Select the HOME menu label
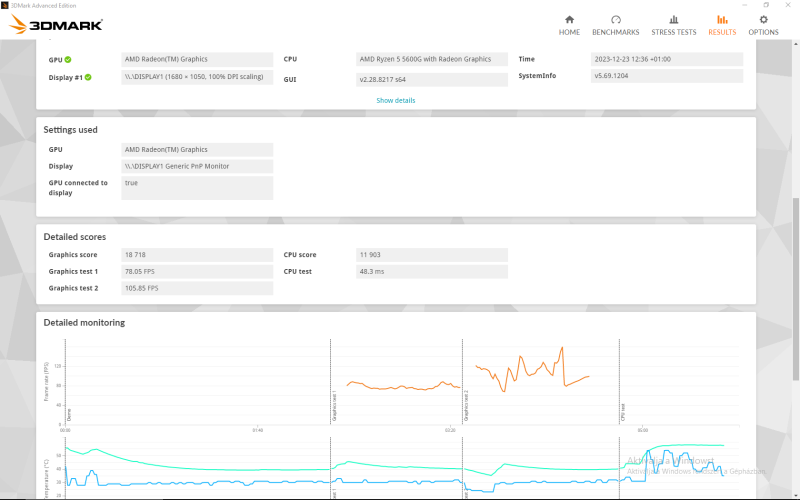This screenshot has height=500, width=800. tap(569, 32)
